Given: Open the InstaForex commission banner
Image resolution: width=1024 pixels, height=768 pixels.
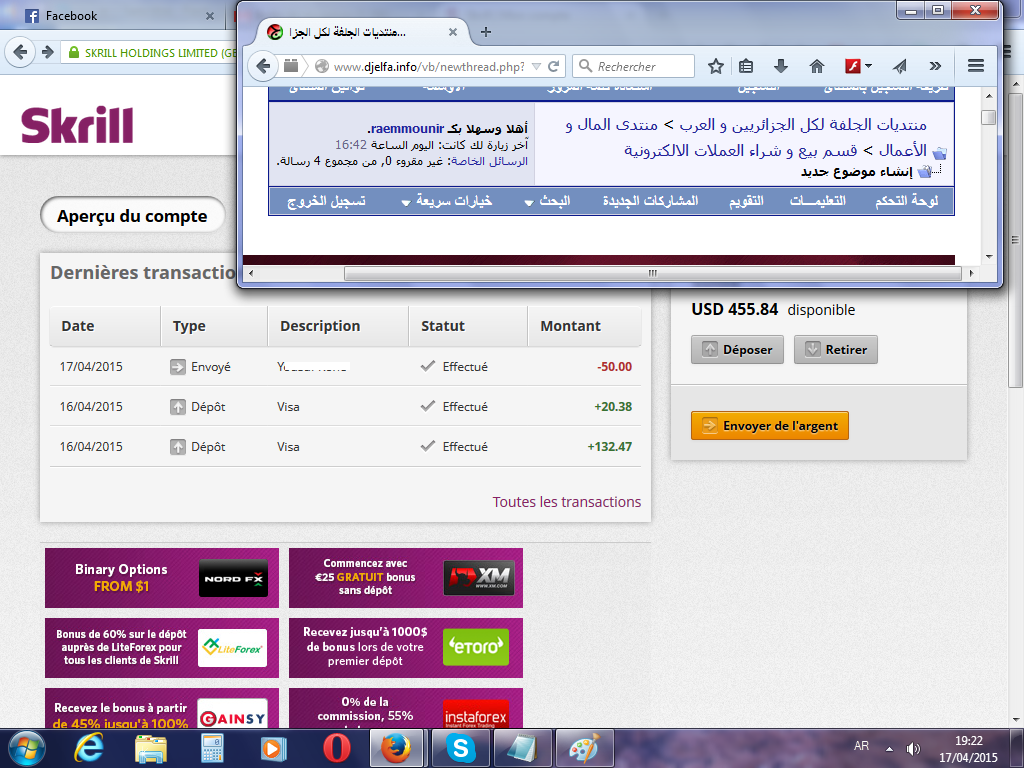Looking at the screenshot, I should pyautogui.click(x=406, y=709).
